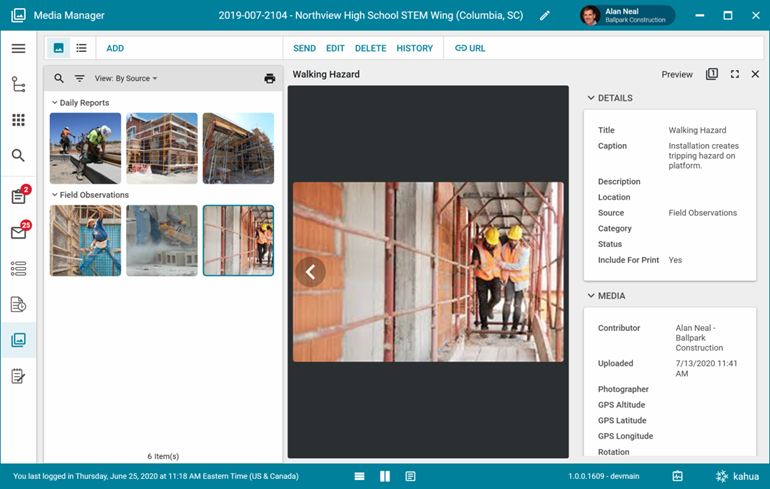Collapse the Daily Reports group
770x489 pixels.
pos(55,103)
